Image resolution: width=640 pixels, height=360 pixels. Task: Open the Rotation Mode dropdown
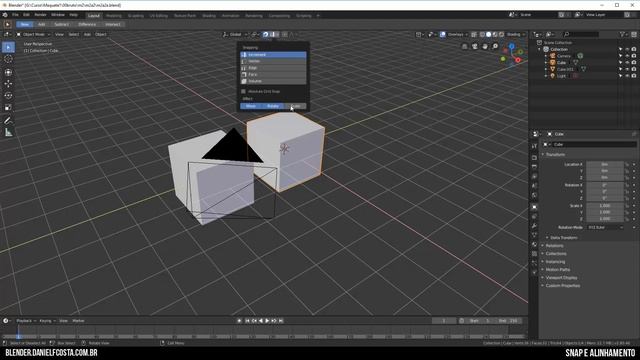coord(605,227)
